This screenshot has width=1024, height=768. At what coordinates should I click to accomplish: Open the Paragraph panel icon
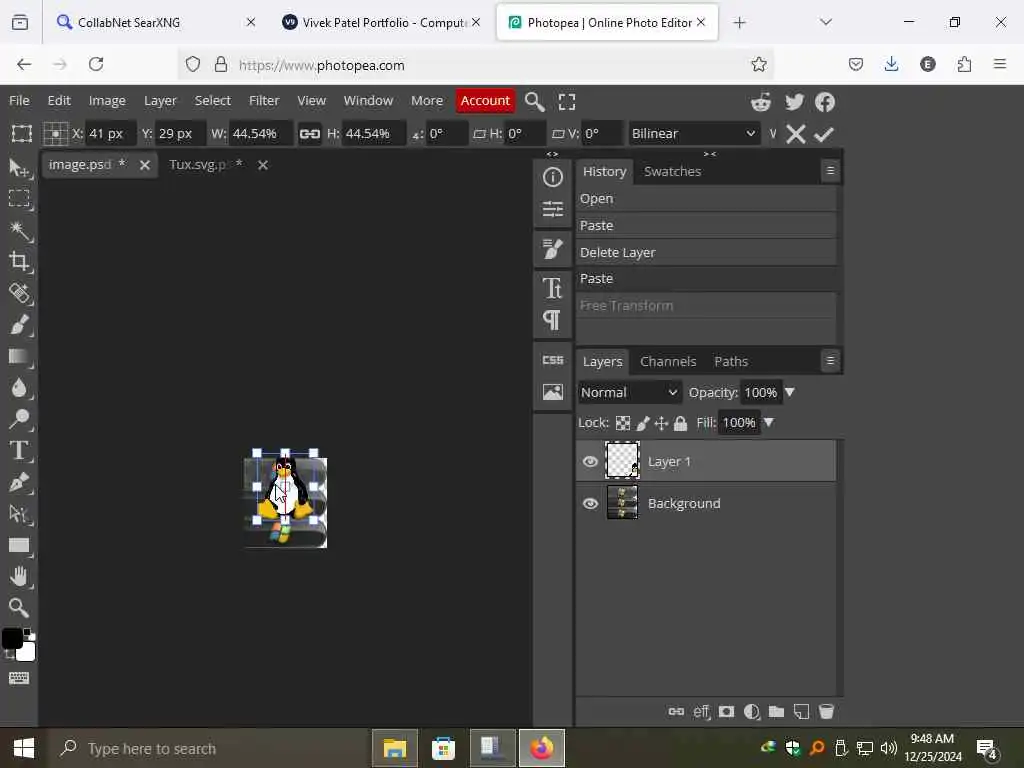(552, 320)
